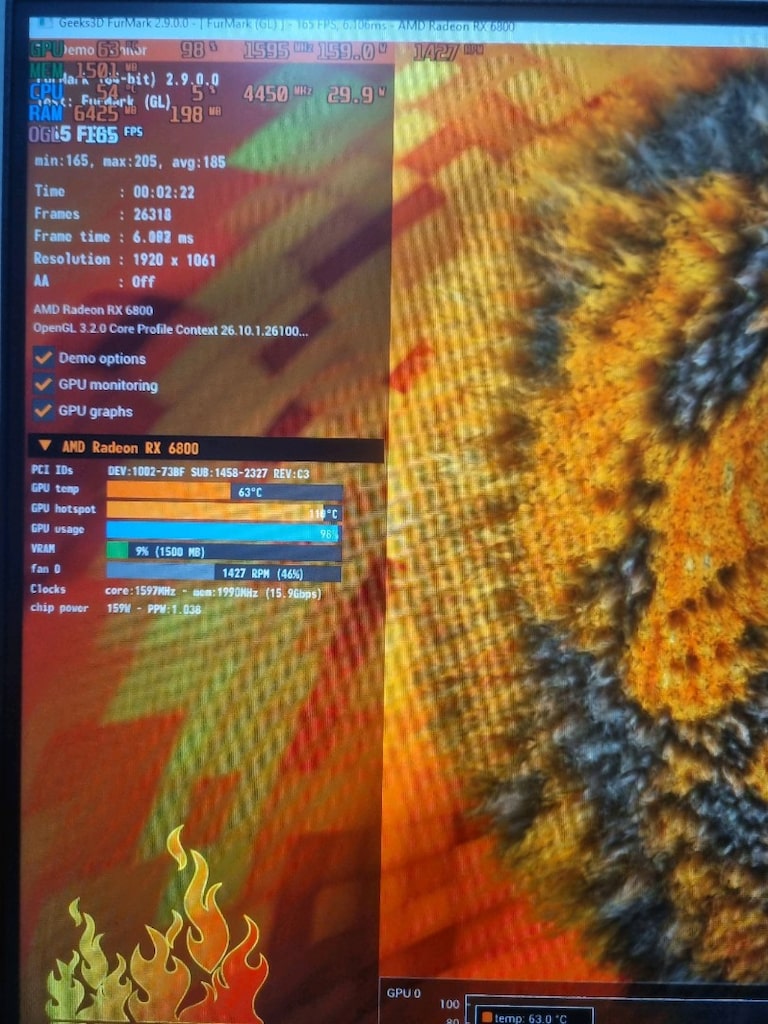Screen dimensions: 768x1024
Task: Toggle the Demo options checkbox
Action: pyautogui.click(x=44, y=358)
